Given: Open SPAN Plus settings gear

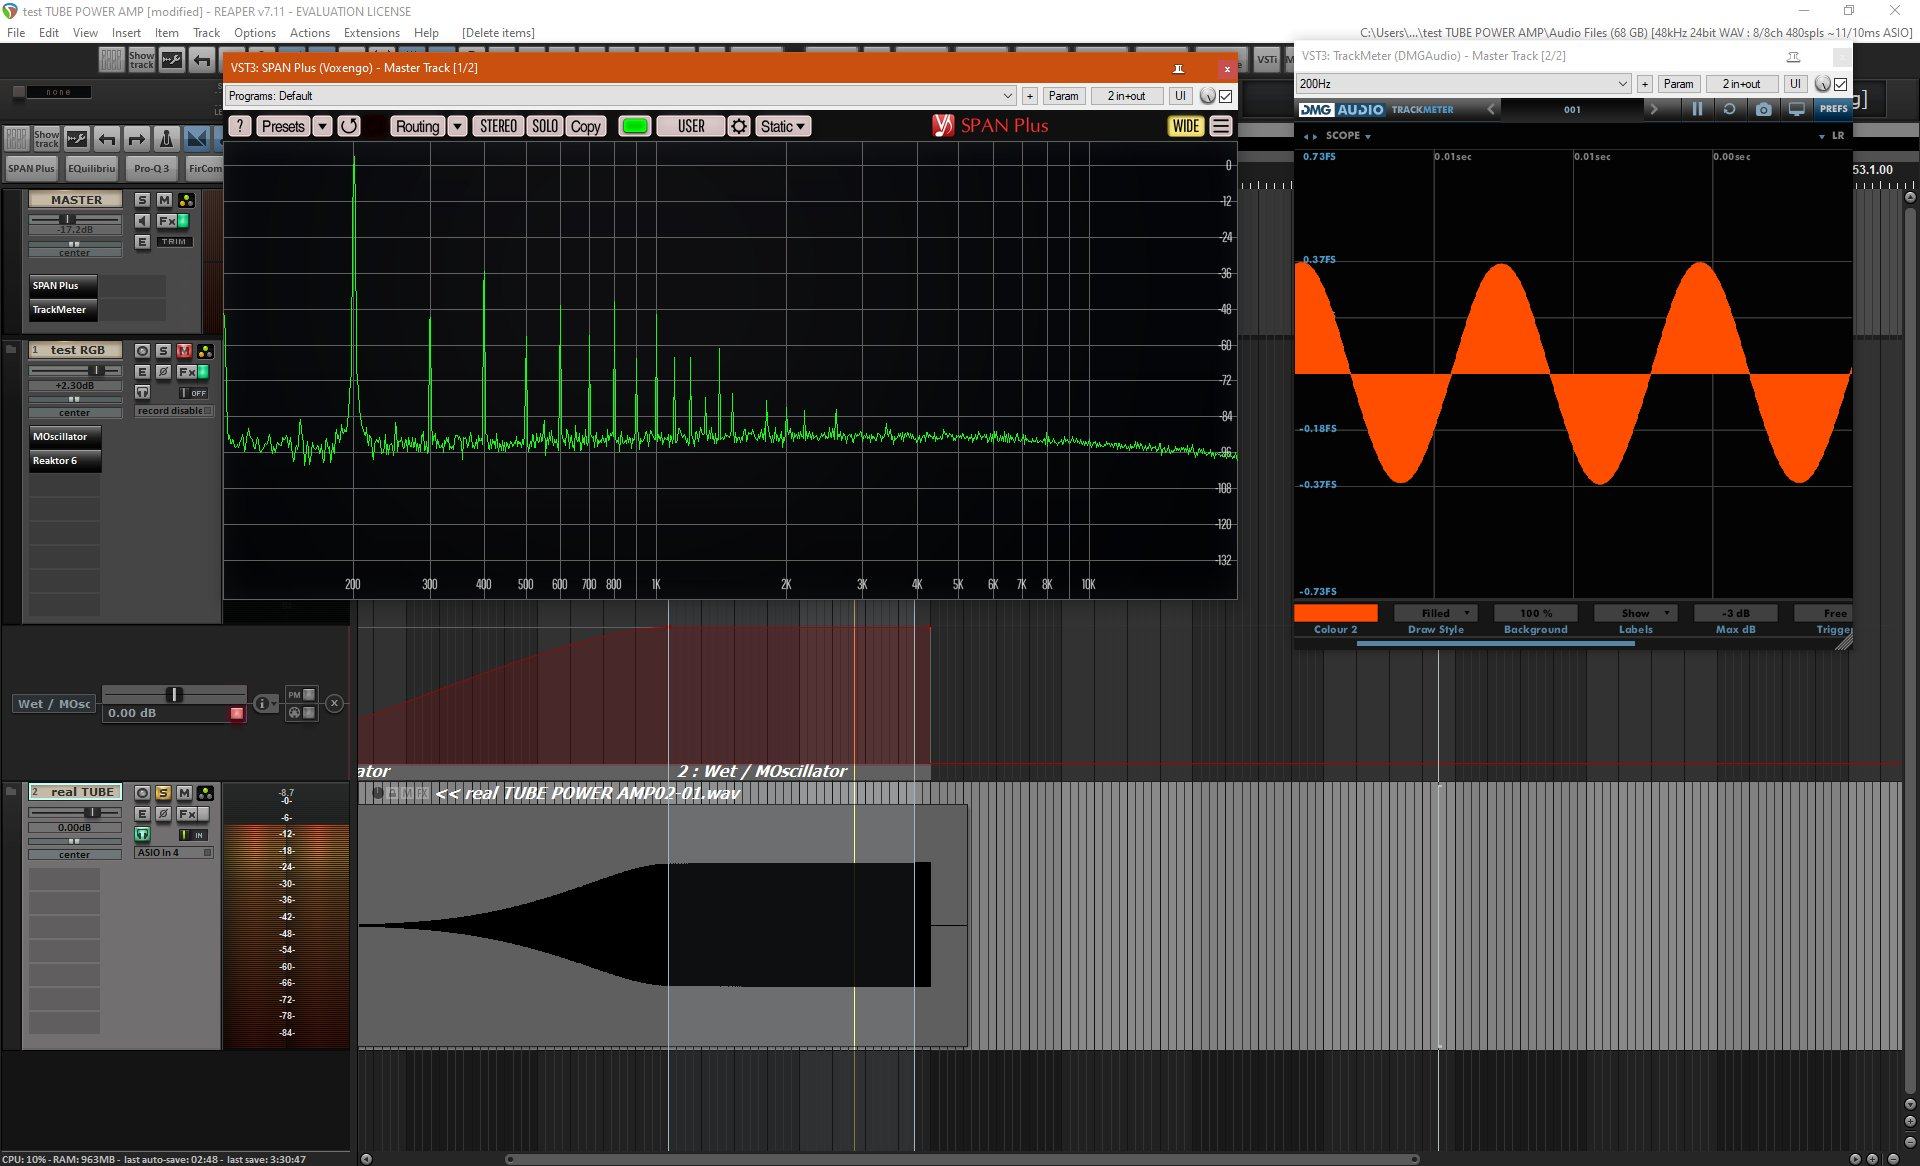Looking at the screenshot, I should [x=739, y=126].
